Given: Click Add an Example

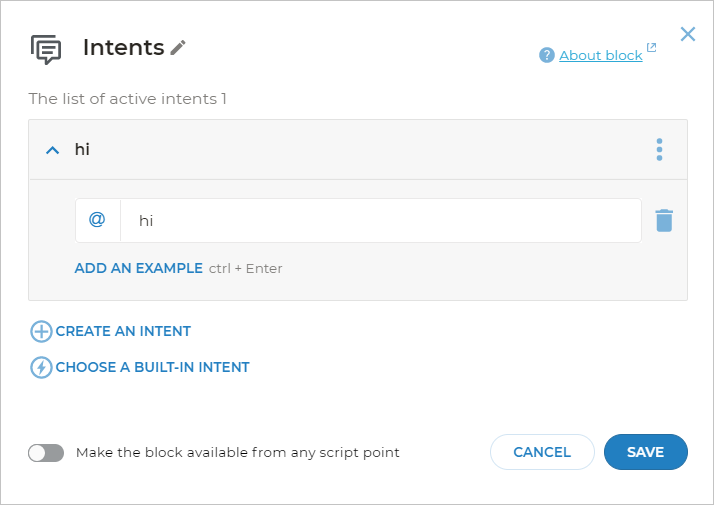Looking at the screenshot, I should coord(138,268).
